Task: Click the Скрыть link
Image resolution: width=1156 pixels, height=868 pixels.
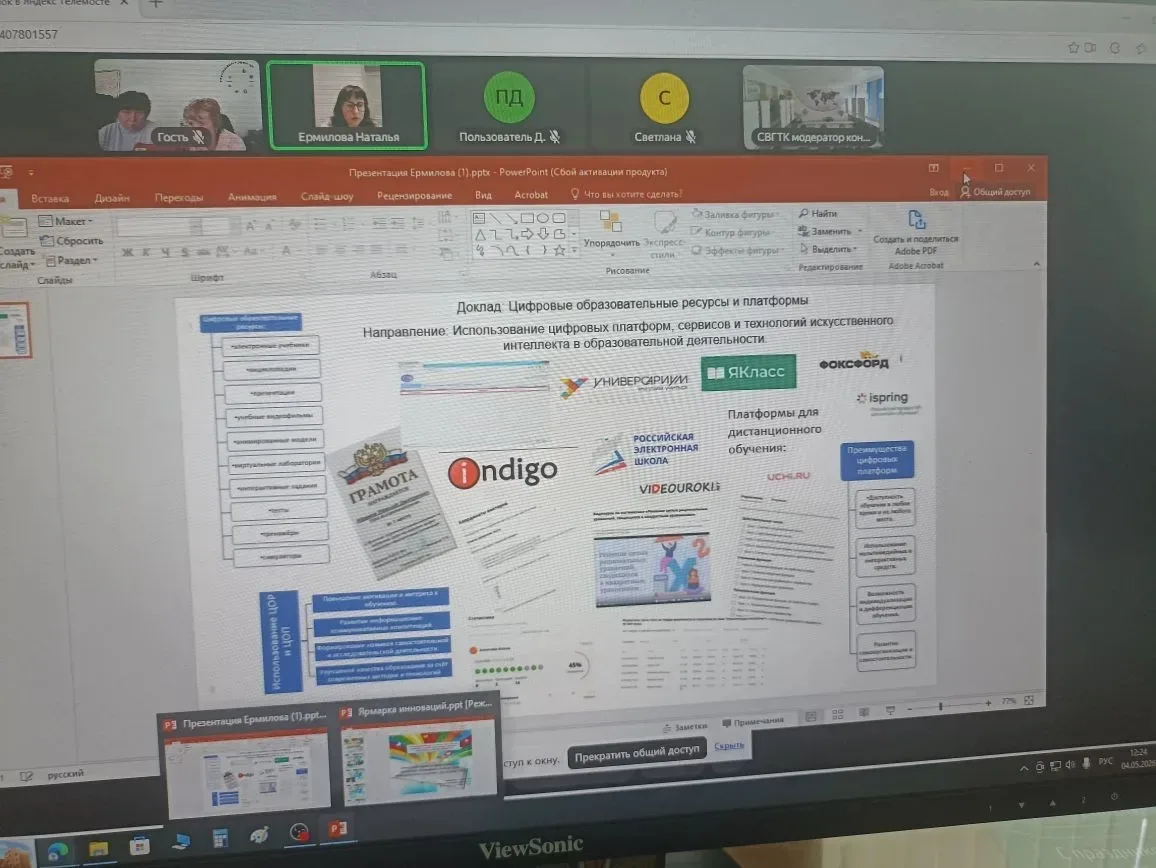Action: (729, 746)
